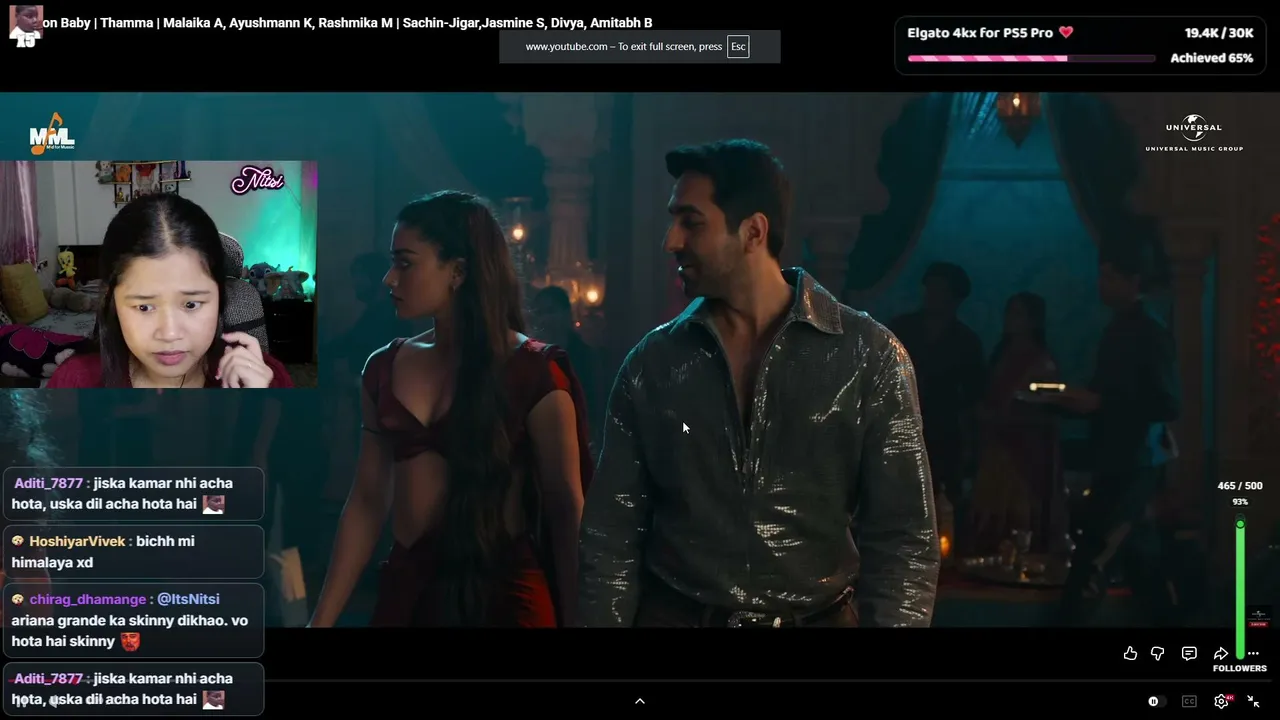The image size is (1280, 720).
Task: Click the 'Achieved 65%' label
Action: pos(1212,58)
